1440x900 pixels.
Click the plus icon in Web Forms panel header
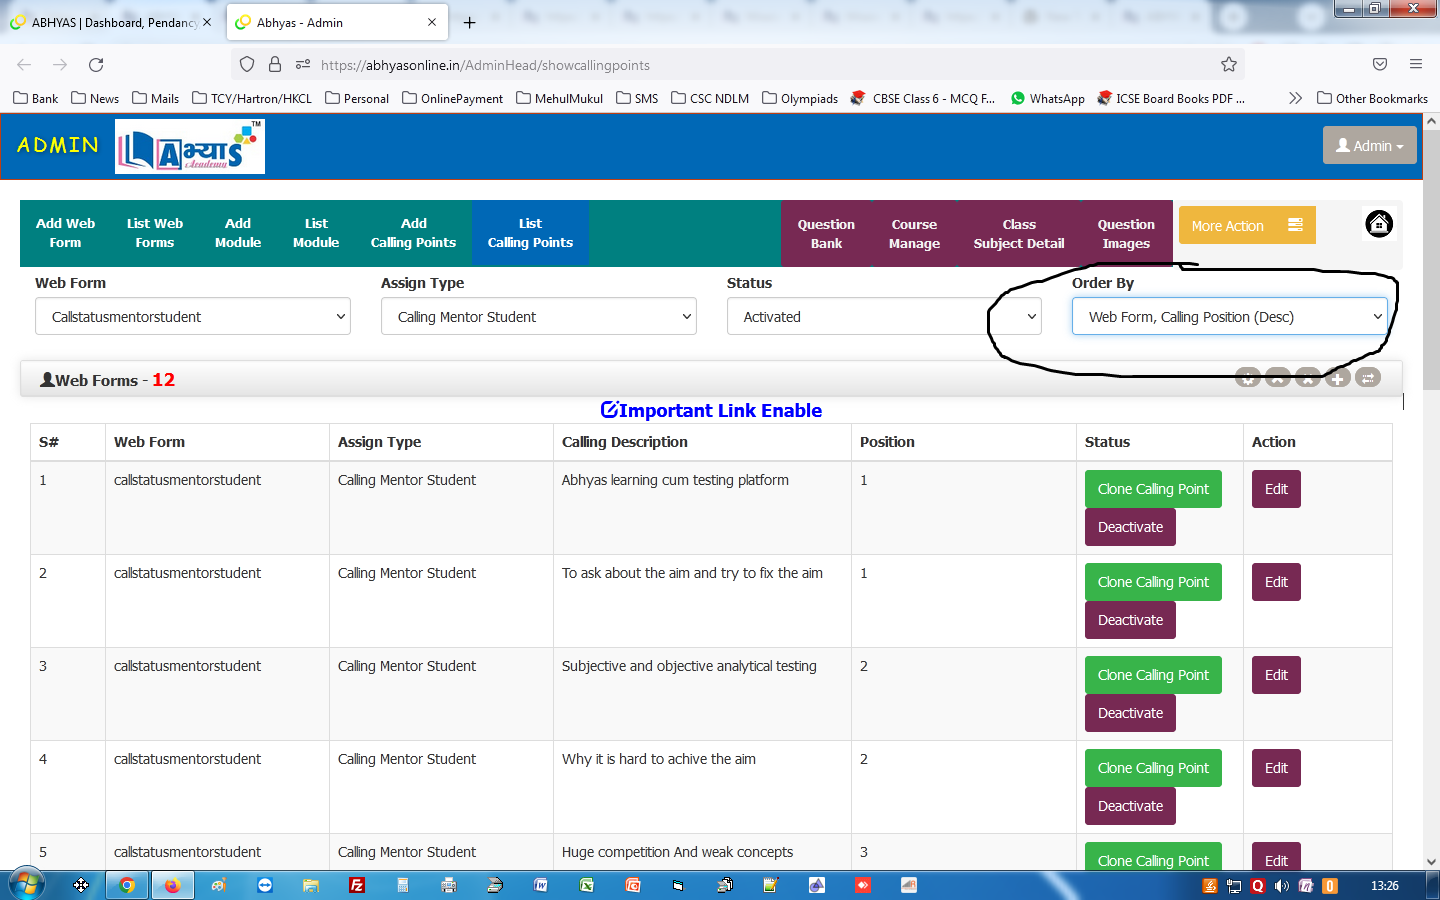(x=1338, y=378)
